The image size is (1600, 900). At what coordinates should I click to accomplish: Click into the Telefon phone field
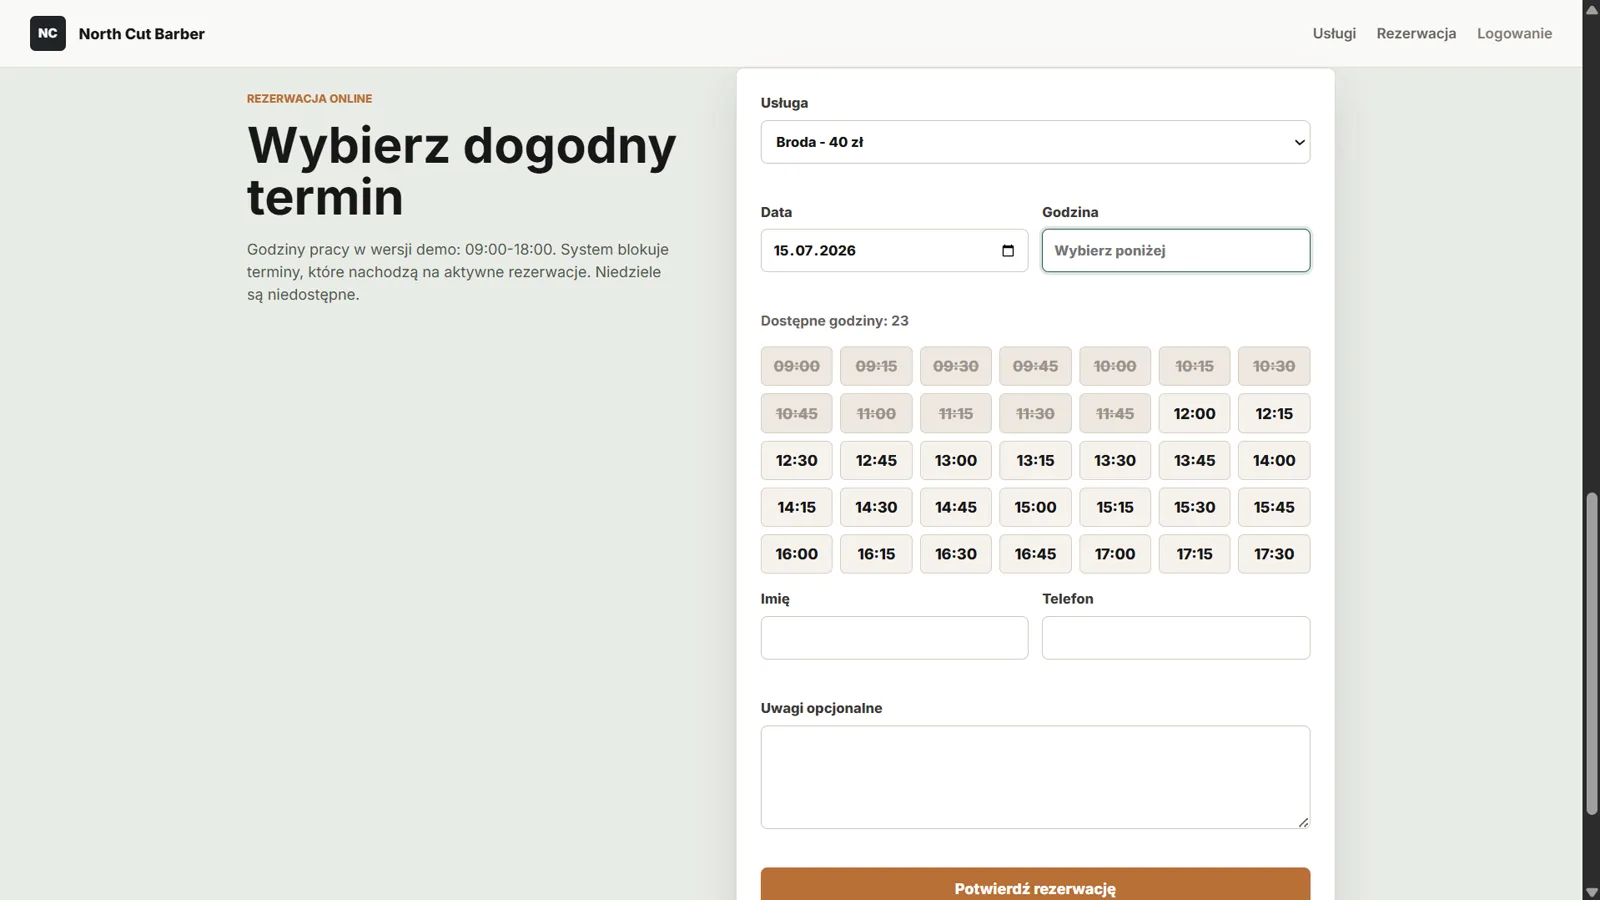point(1176,638)
